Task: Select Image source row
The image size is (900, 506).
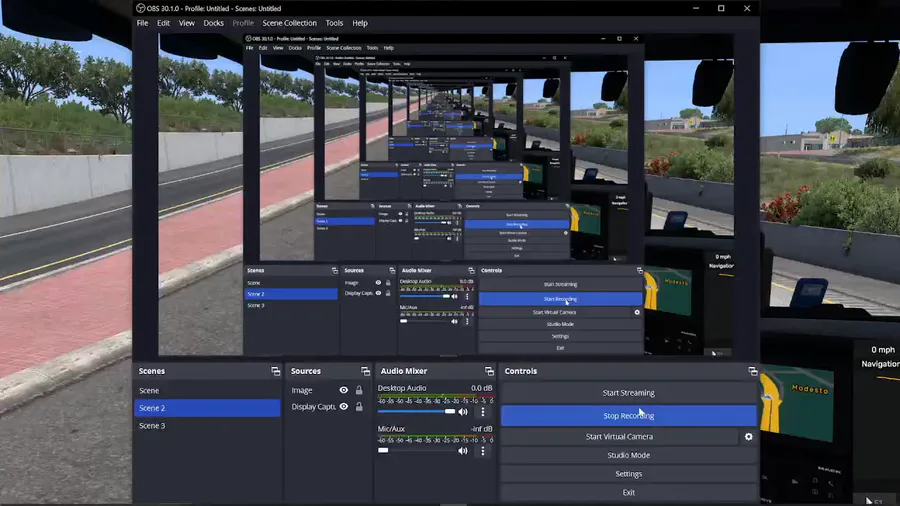Action: (328, 390)
